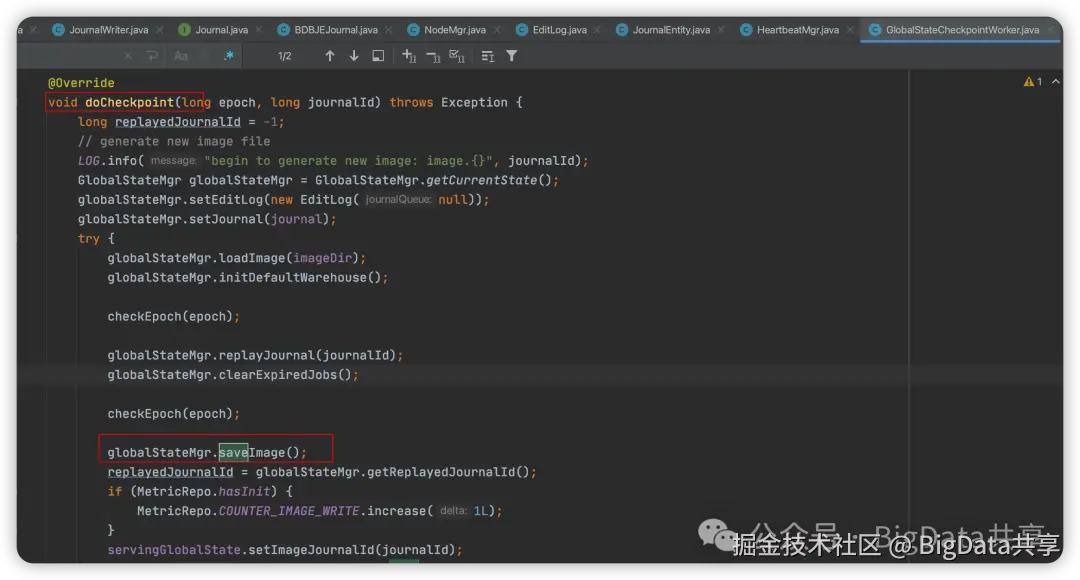Screen dimensions: 1080x580
Task: Click the setImageJournalId(journalId) call
Action: click(351, 550)
